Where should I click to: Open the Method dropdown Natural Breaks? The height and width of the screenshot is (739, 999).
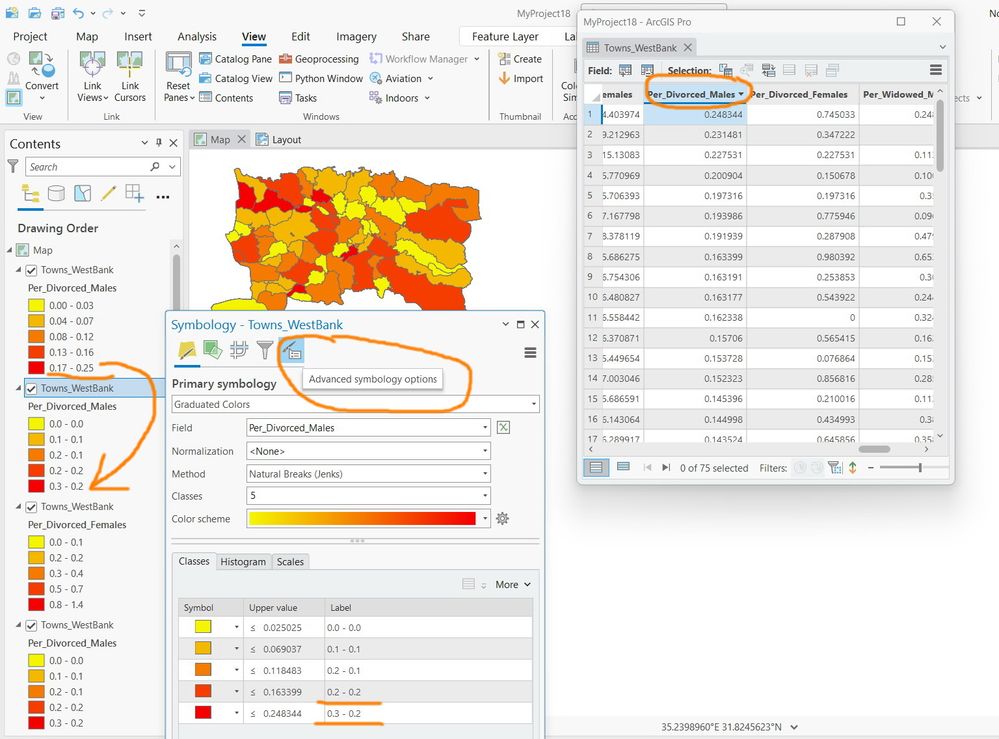coord(368,473)
